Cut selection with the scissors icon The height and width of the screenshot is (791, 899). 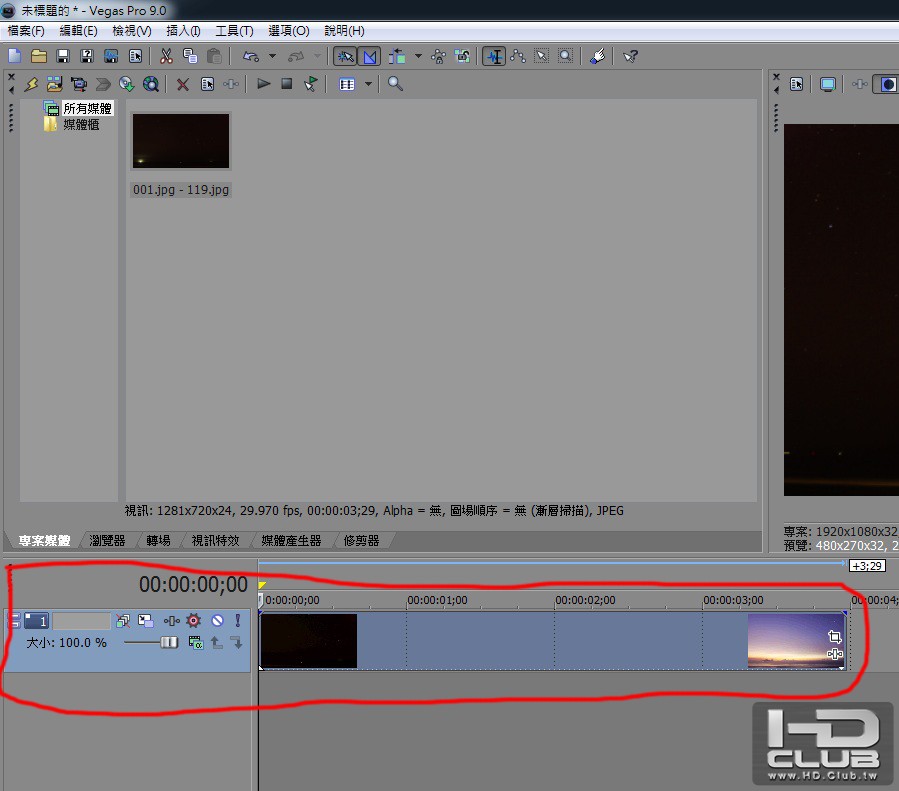166,56
